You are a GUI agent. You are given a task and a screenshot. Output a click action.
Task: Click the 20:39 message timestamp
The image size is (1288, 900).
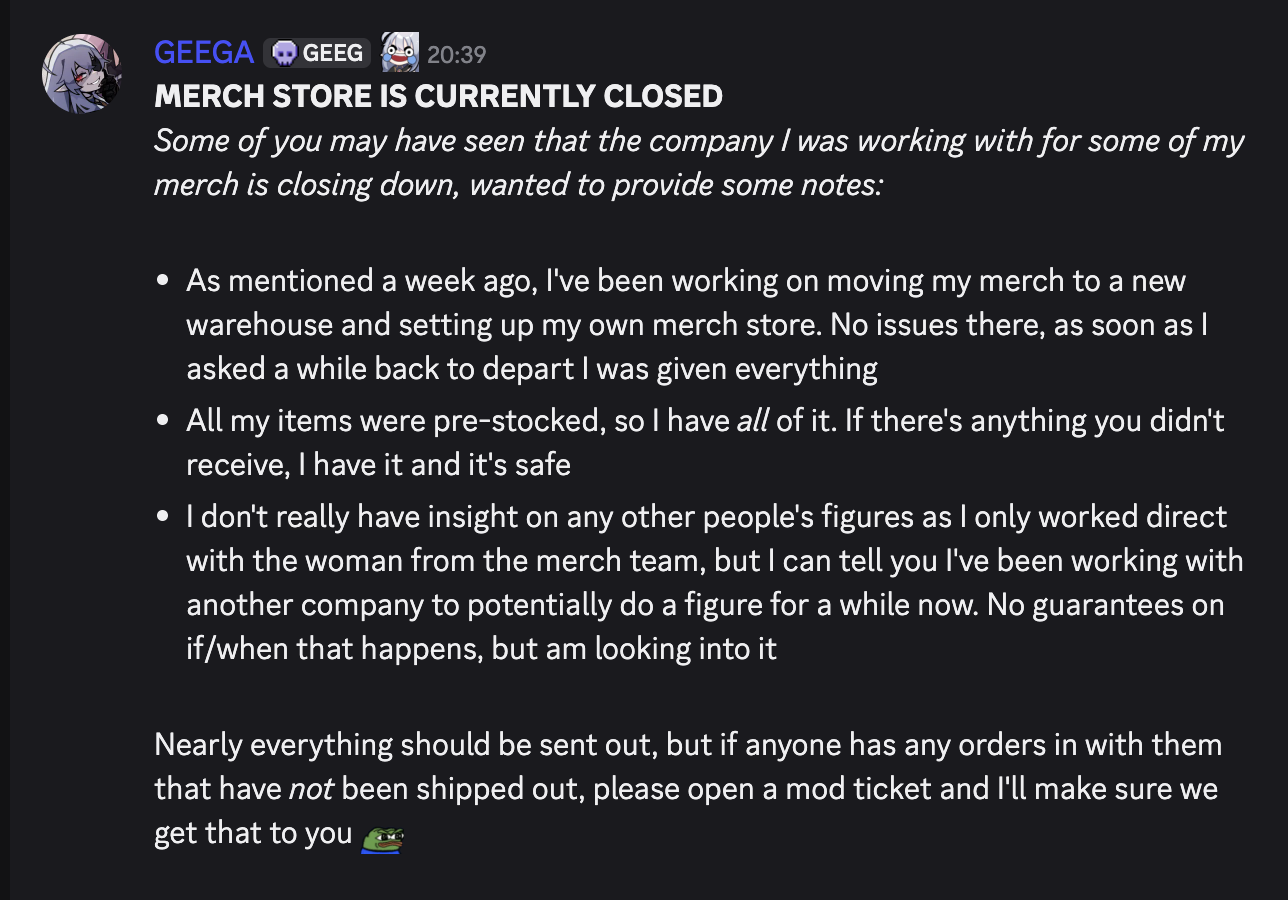pyautogui.click(x=456, y=54)
